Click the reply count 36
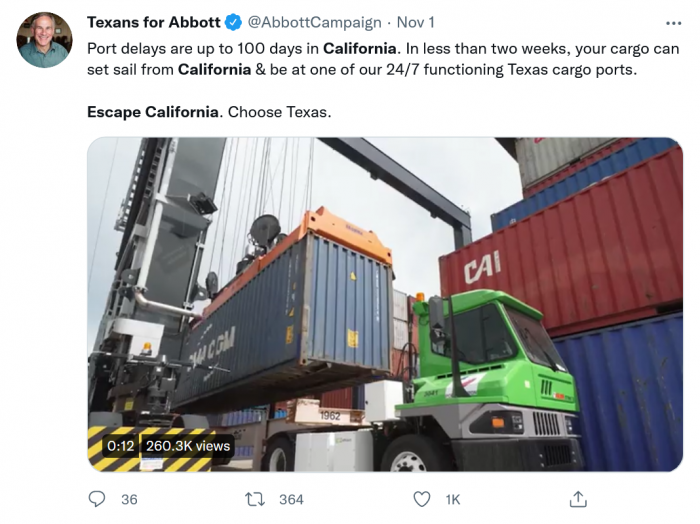This screenshot has height=524, width=700. [128, 499]
